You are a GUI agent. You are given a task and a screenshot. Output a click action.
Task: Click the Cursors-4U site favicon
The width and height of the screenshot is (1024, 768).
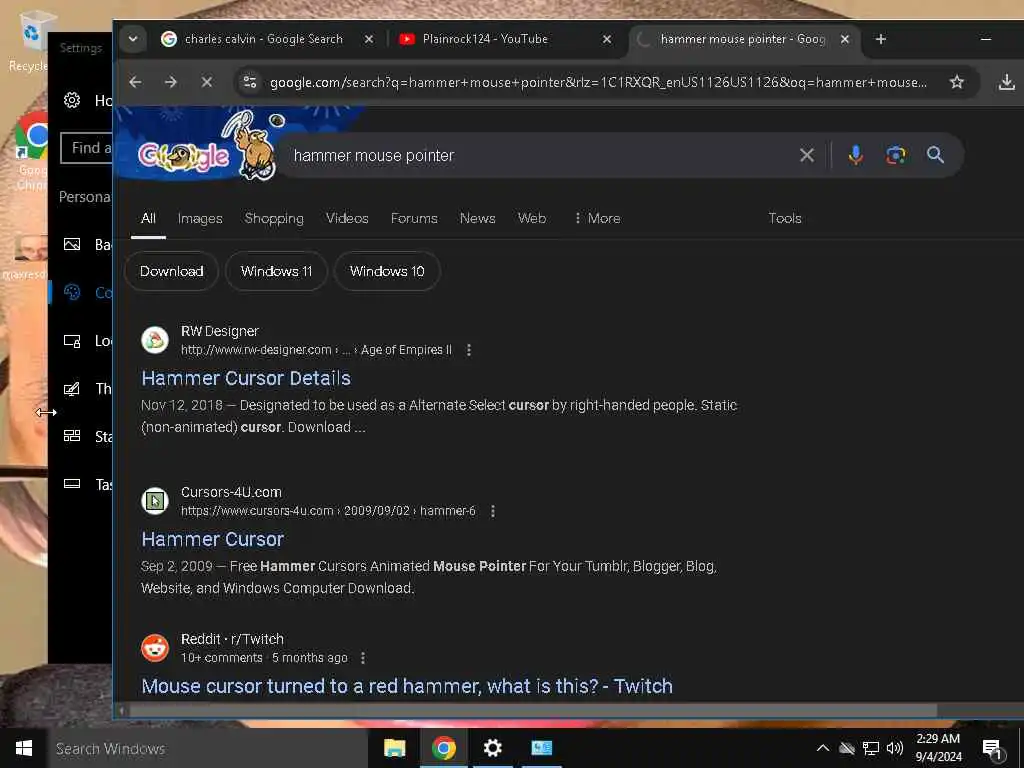pyautogui.click(x=155, y=501)
